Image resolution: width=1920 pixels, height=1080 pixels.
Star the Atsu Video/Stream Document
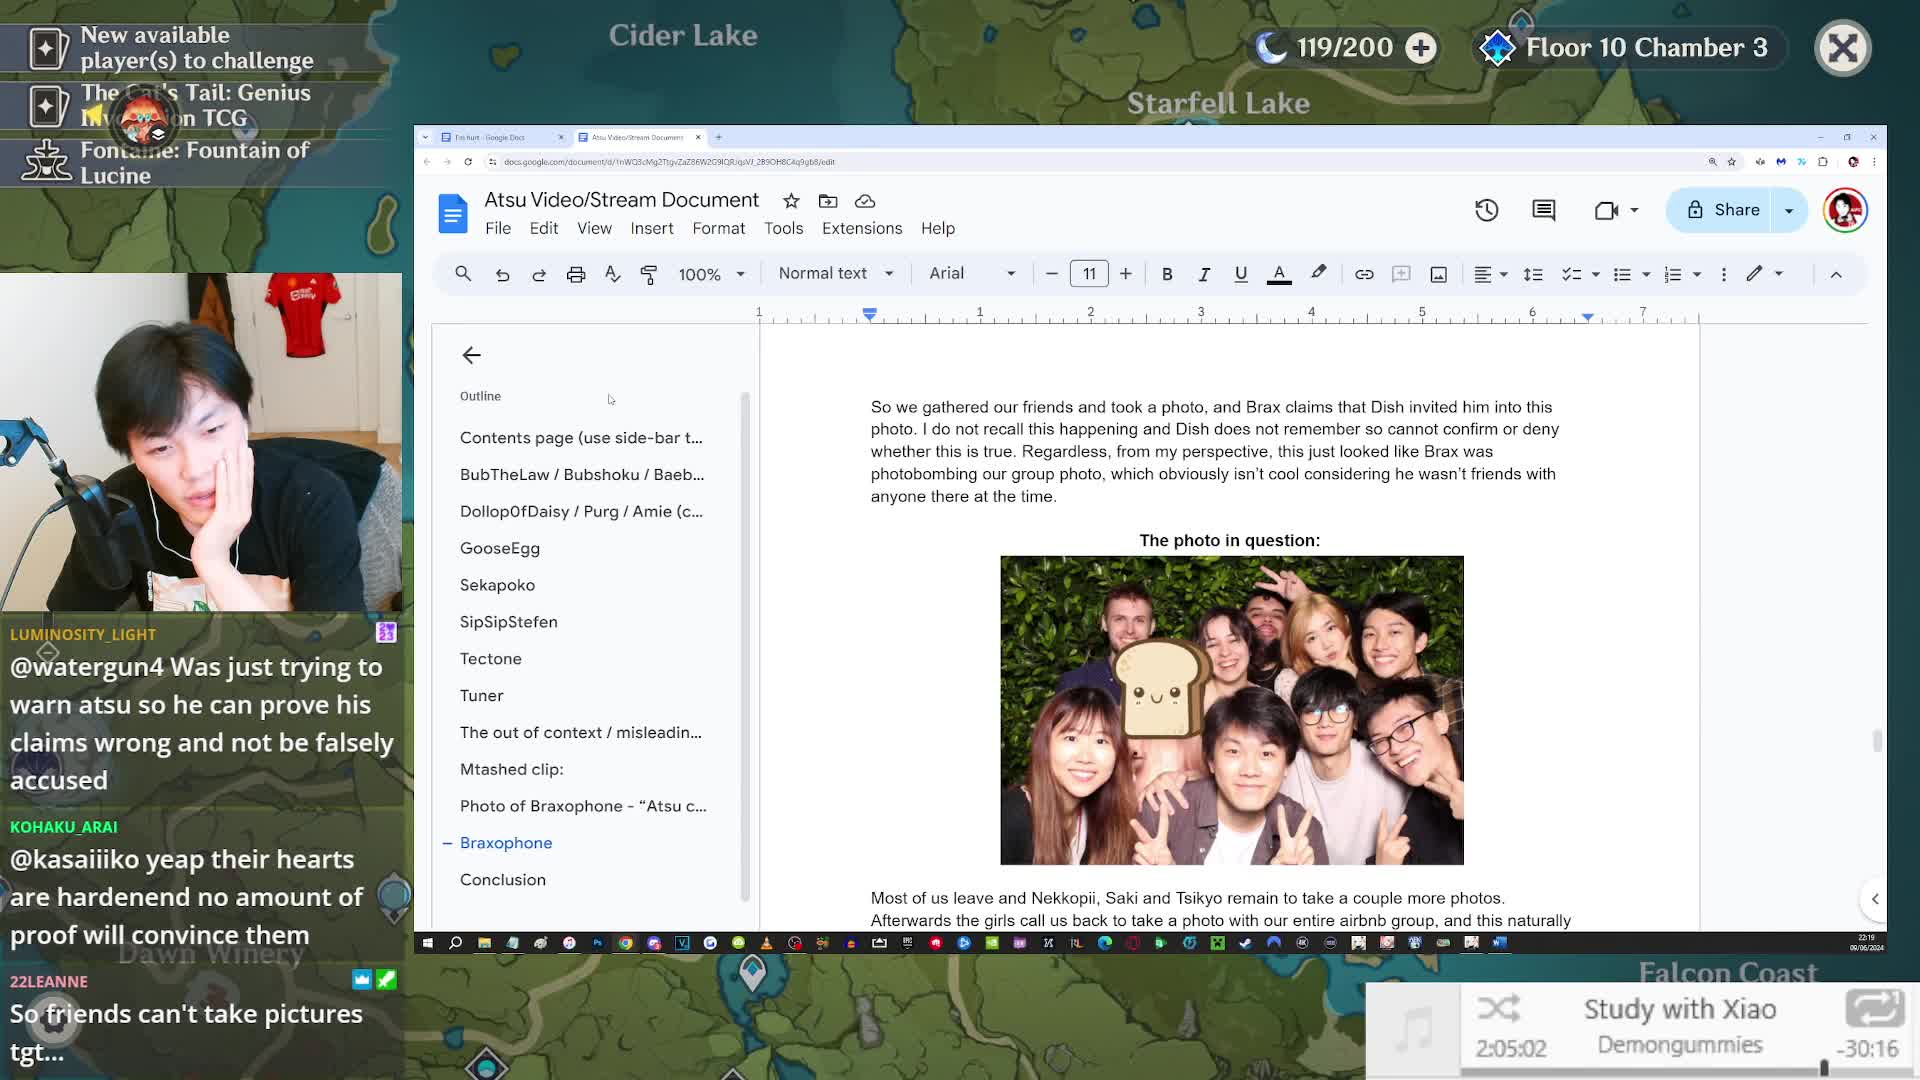tap(791, 201)
